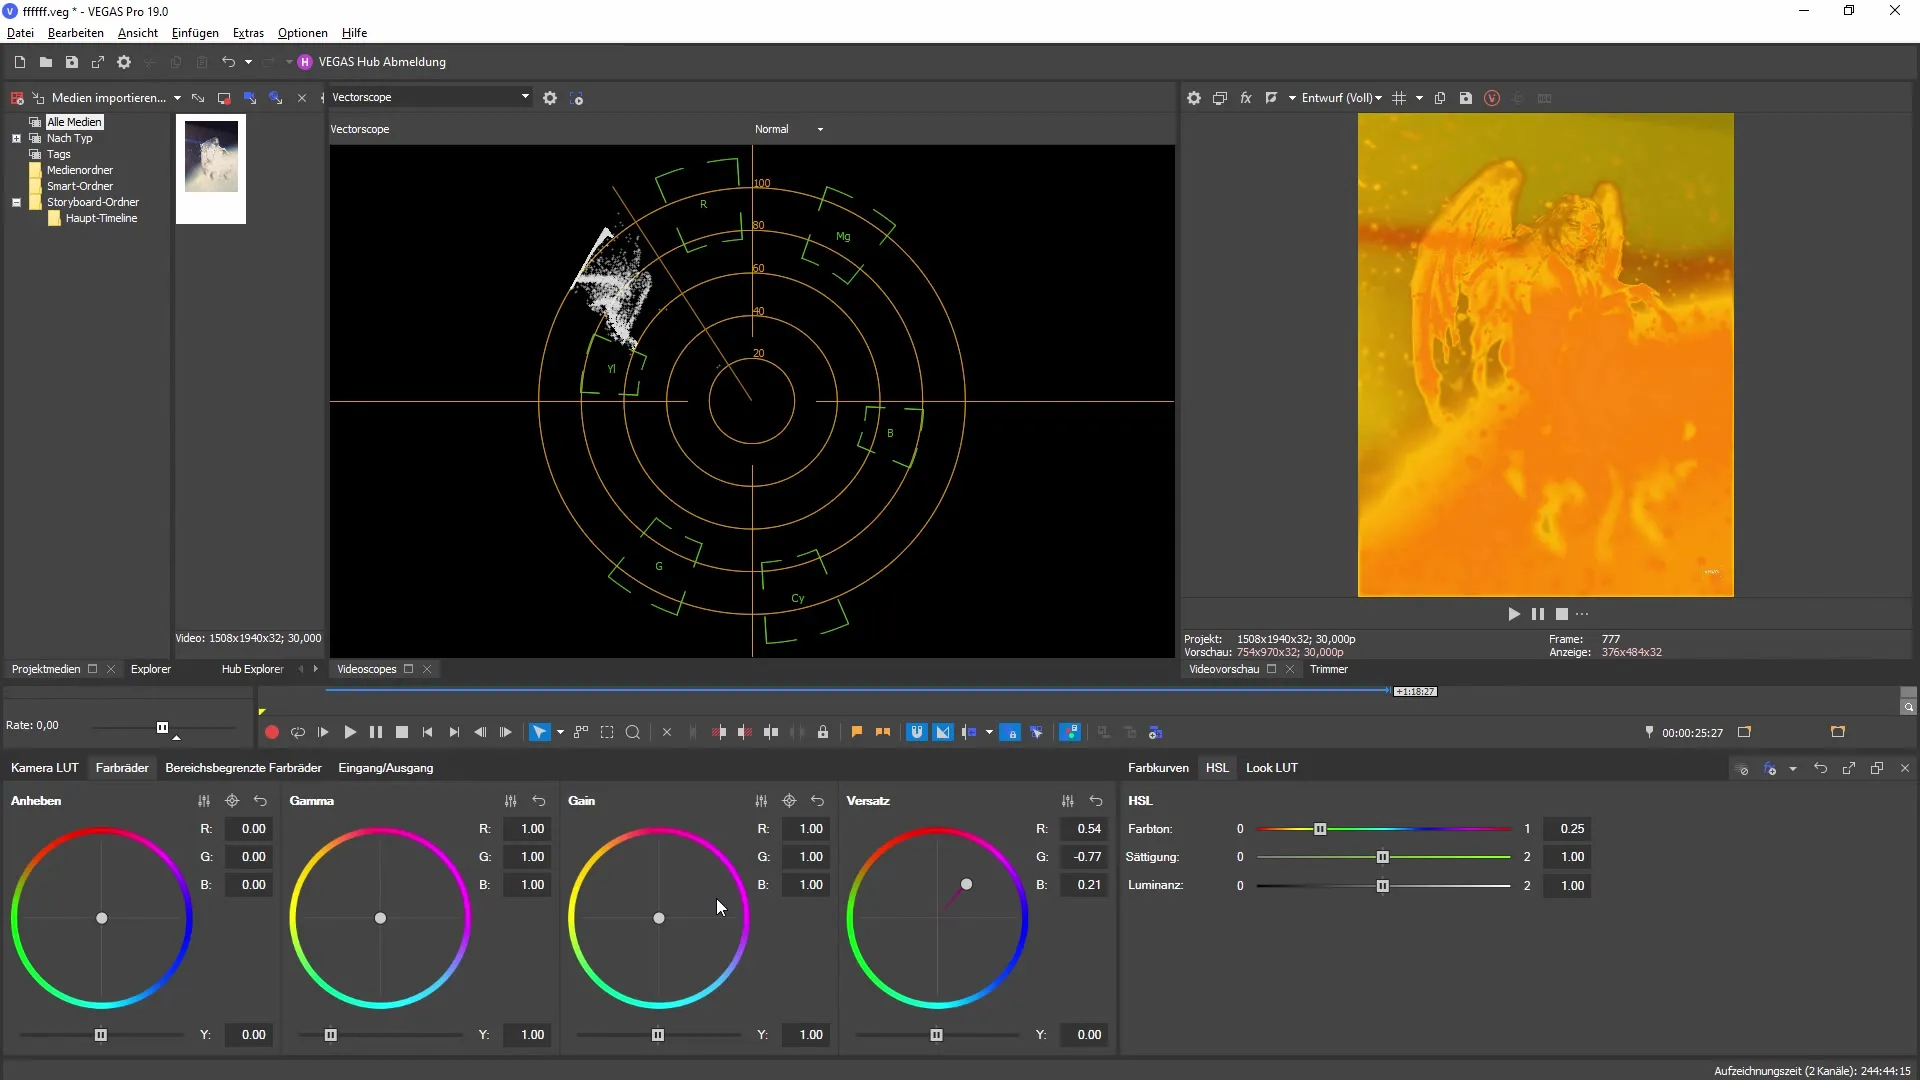
Task: Open the project properties gear in the main toolbar
Action: (124, 62)
